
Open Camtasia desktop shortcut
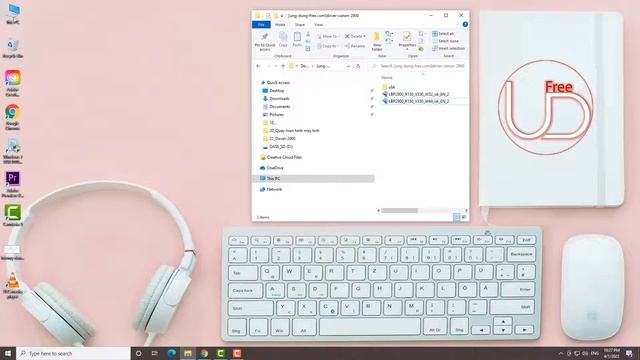13,216
